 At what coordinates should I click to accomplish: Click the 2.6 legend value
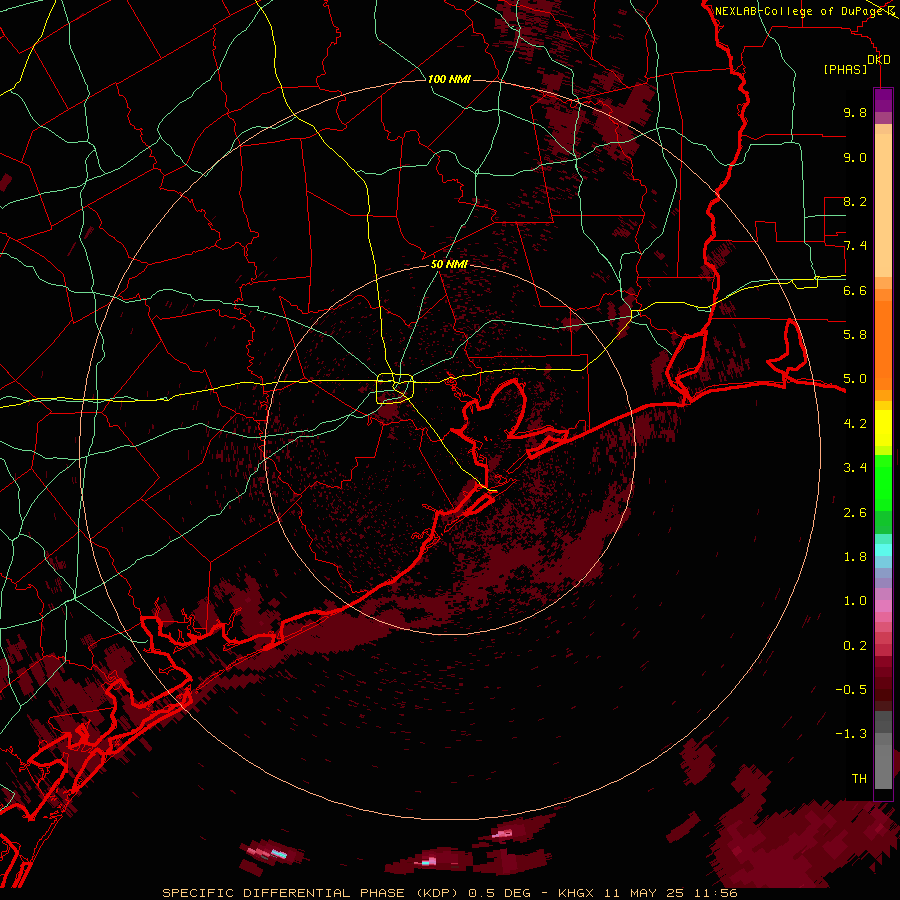(855, 513)
